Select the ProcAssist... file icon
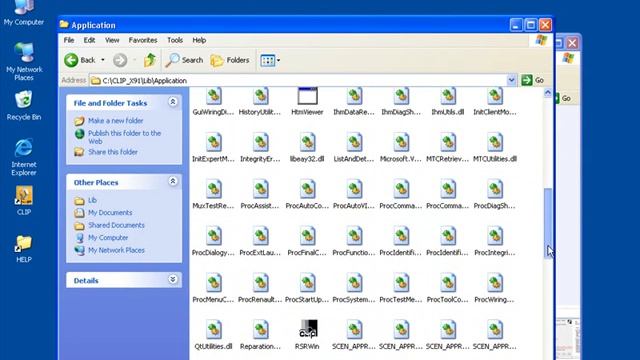Viewport: 640px width, 360px height. tap(260, 189)
